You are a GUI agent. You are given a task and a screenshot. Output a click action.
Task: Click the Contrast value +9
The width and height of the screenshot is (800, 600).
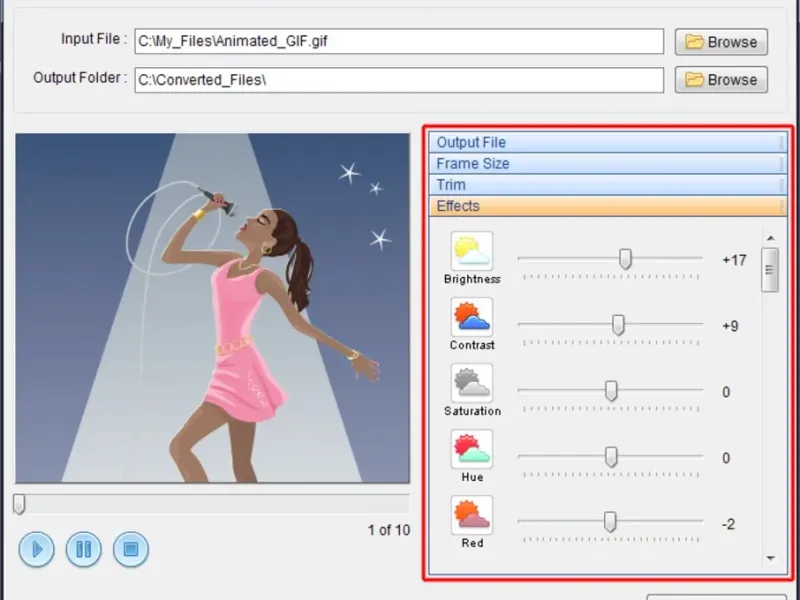pyautogui.click(x=730, y=326)
